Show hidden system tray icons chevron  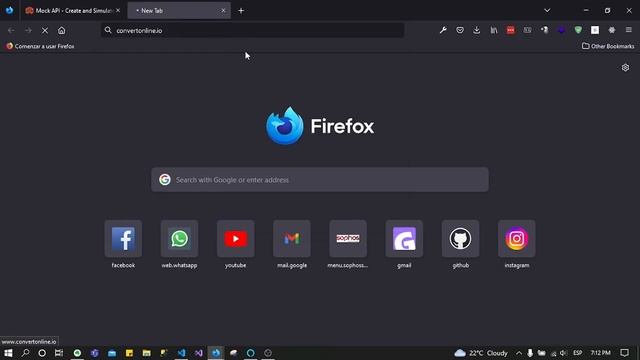pyautogui.click(x=519, y=353)
